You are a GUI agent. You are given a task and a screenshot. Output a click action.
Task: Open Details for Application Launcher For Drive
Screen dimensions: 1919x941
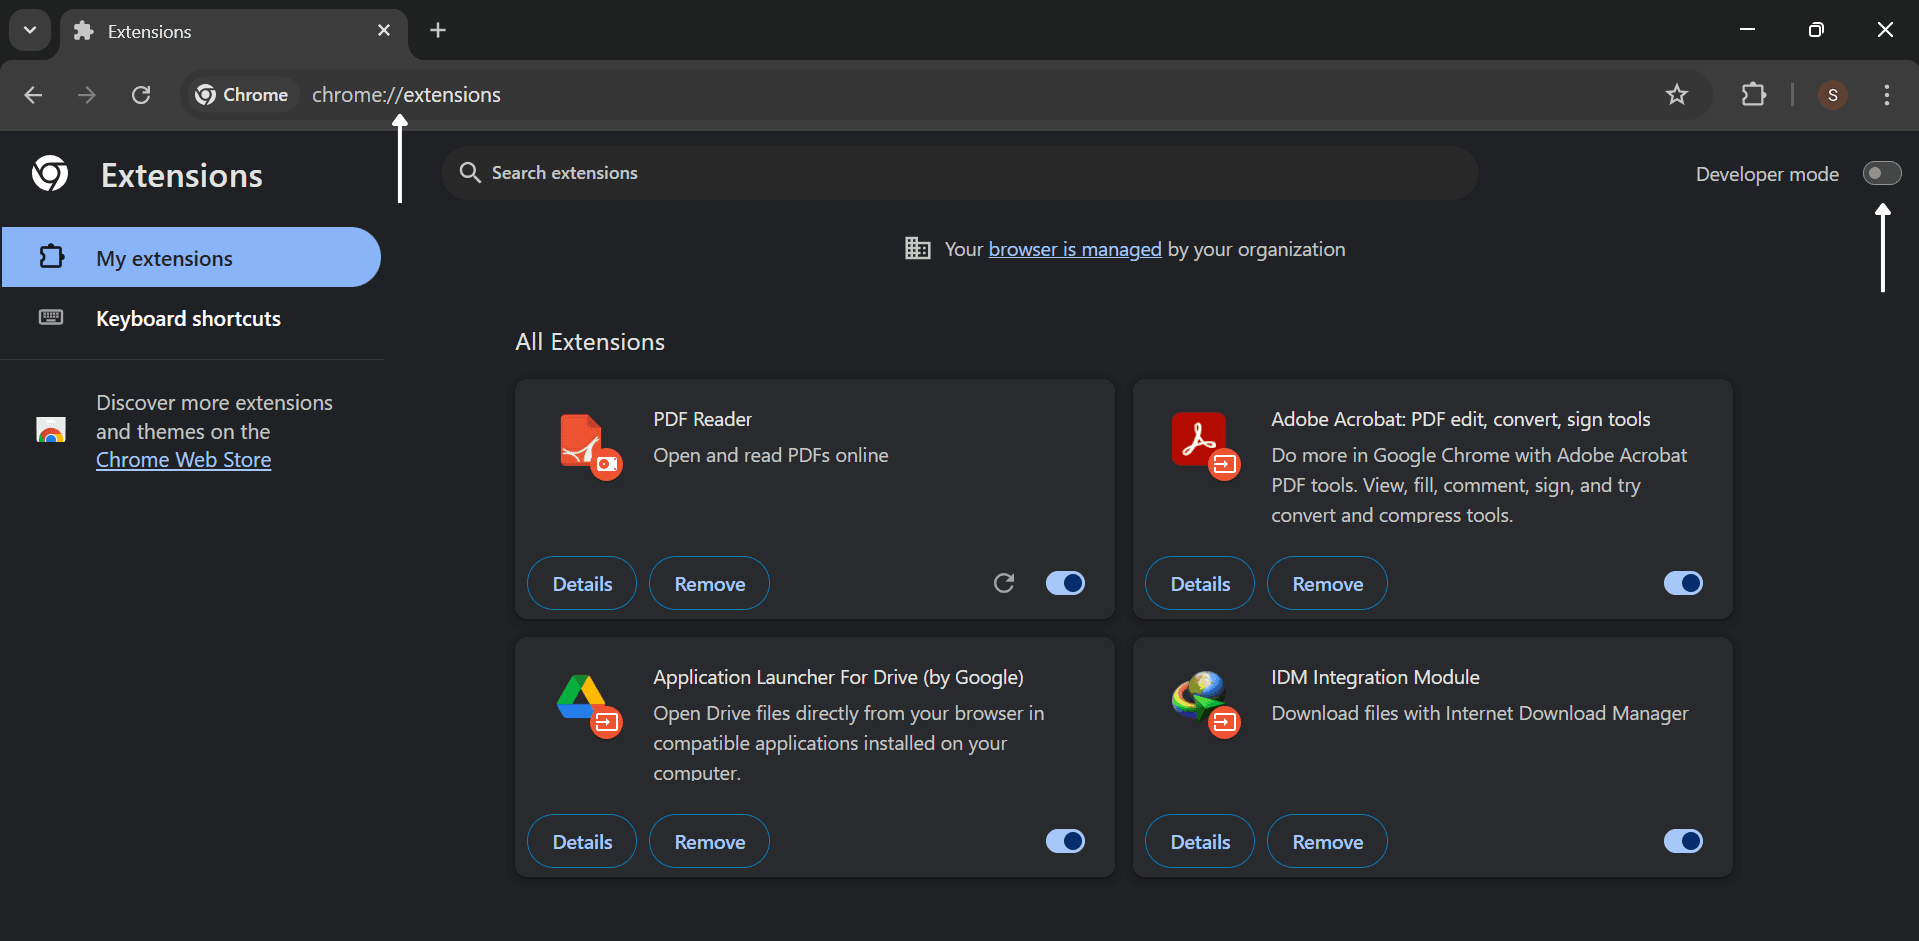click(582, 842)
